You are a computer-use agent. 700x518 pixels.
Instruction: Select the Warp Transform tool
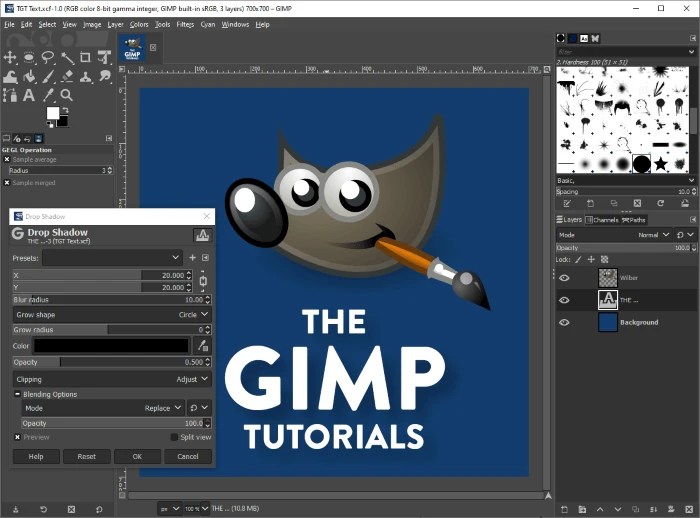pos(10,76)
